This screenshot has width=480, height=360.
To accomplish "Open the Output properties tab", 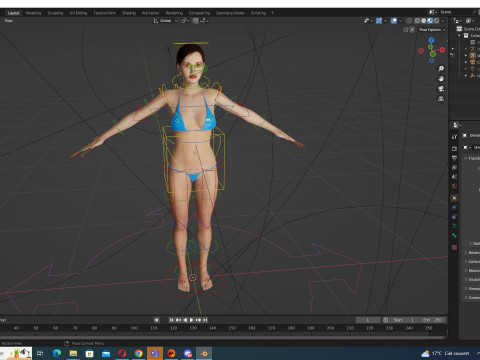I will tap(454, 158).
